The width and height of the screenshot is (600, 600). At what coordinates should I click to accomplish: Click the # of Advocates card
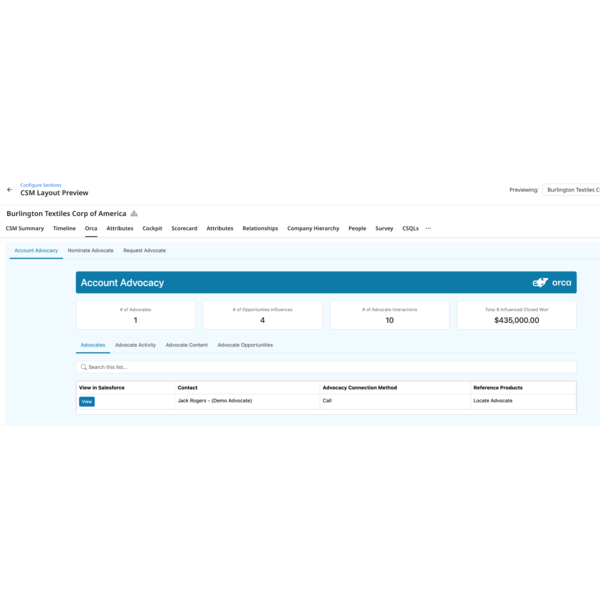coord(135,315)
